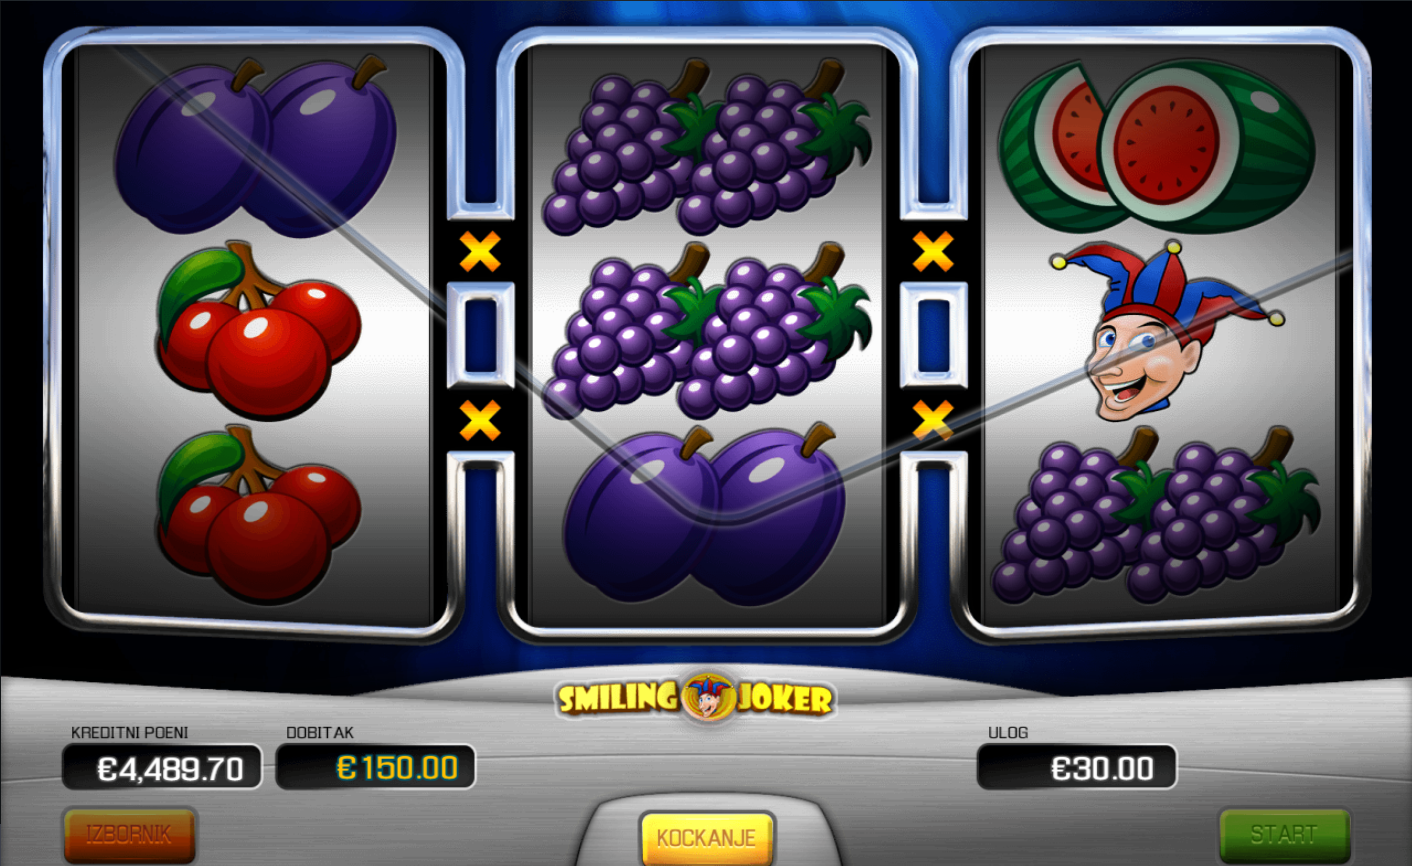Toggle lower-left yellow X hold marker
1412x866 pixels.
tap(480, 421)
